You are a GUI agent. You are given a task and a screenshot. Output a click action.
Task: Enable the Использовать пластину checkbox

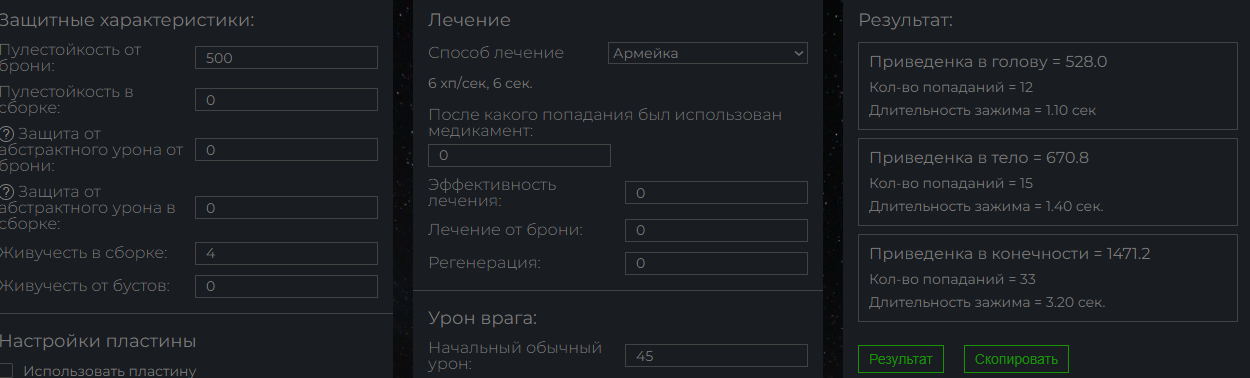[6, 372]
